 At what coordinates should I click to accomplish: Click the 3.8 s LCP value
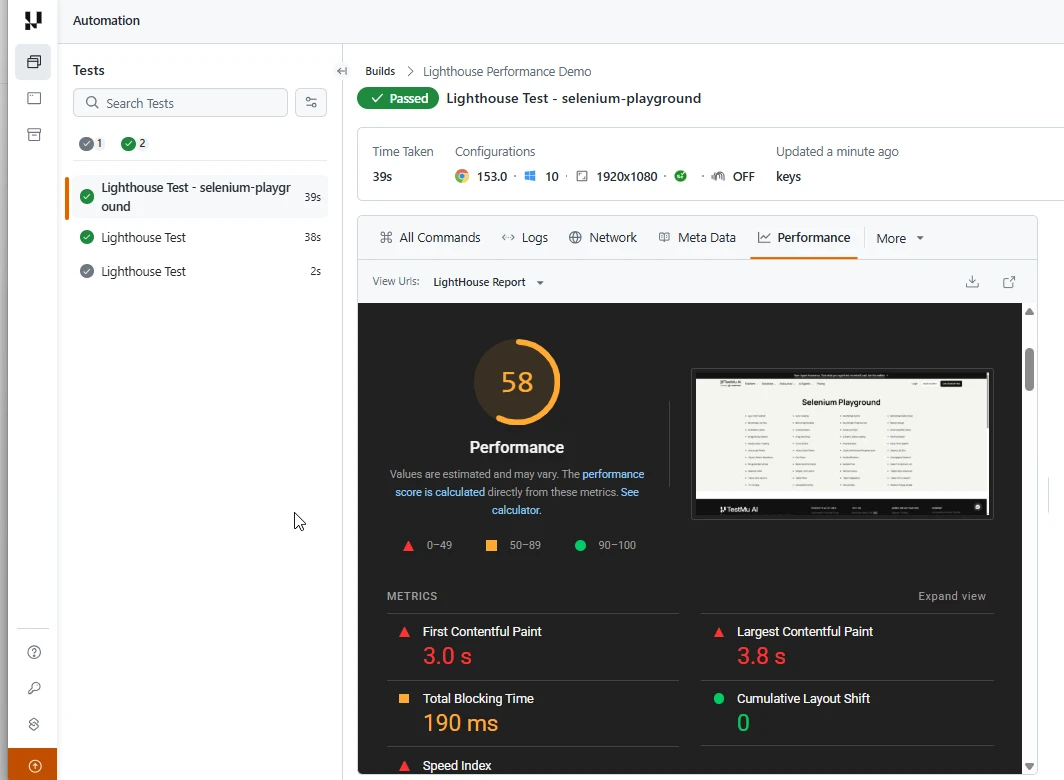click(x=761, y=656)
